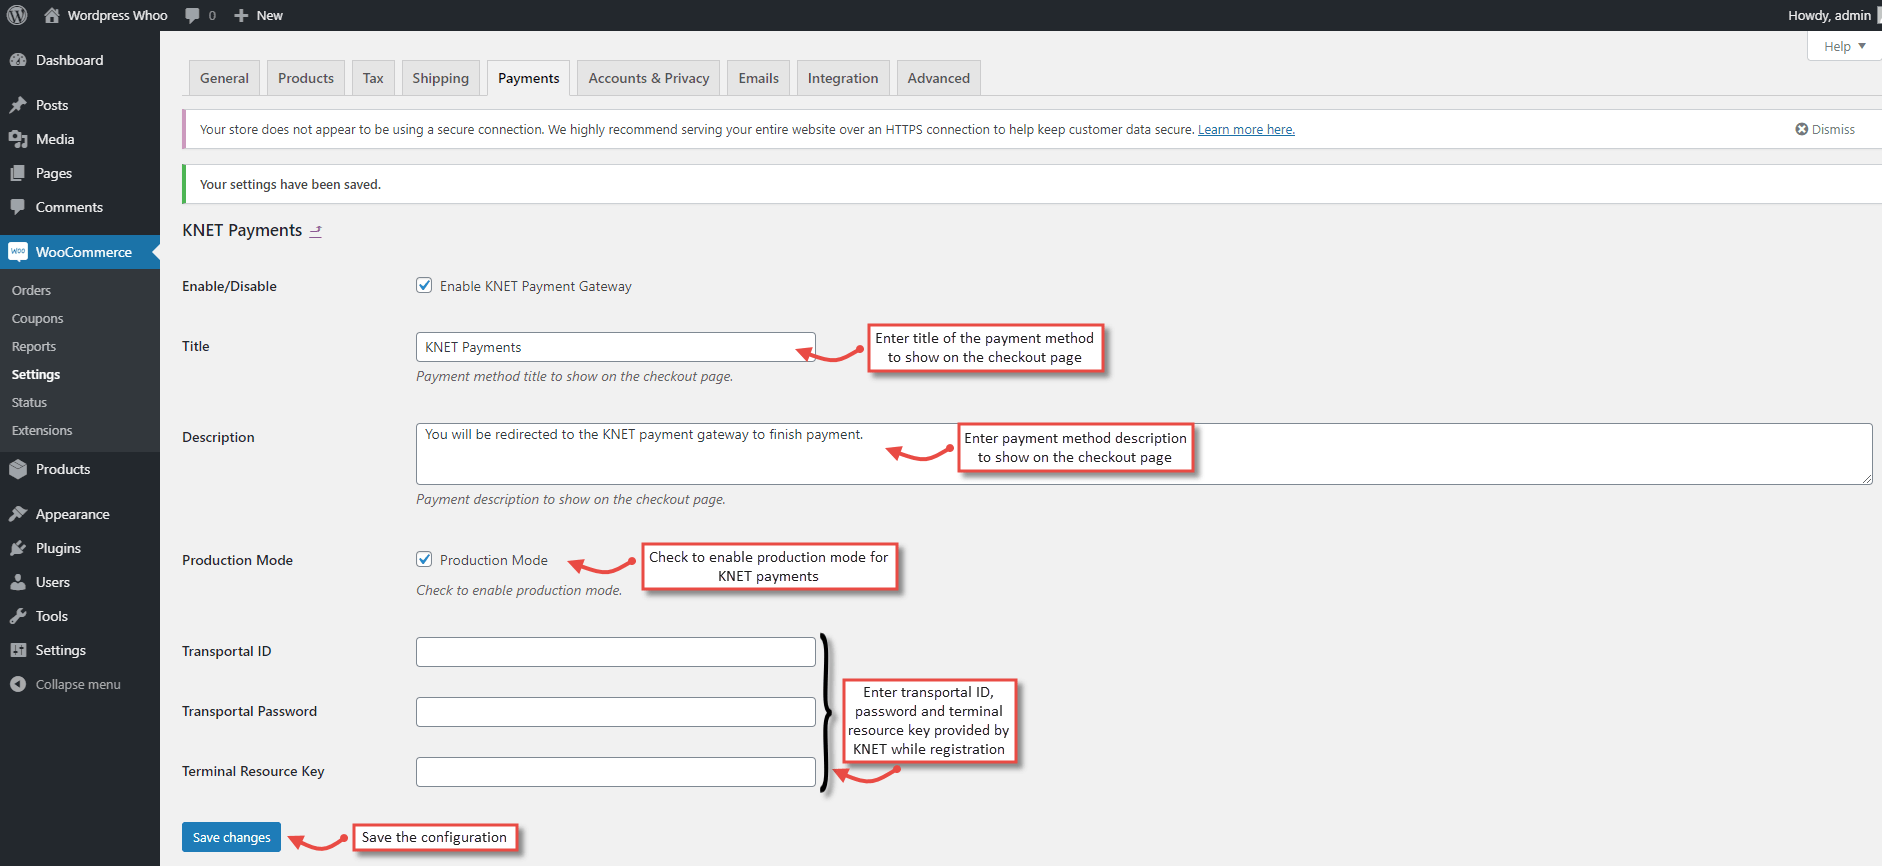Open the Learn more here link
This screenshot has width=1882, height=866.
[x=1246, y=129]
